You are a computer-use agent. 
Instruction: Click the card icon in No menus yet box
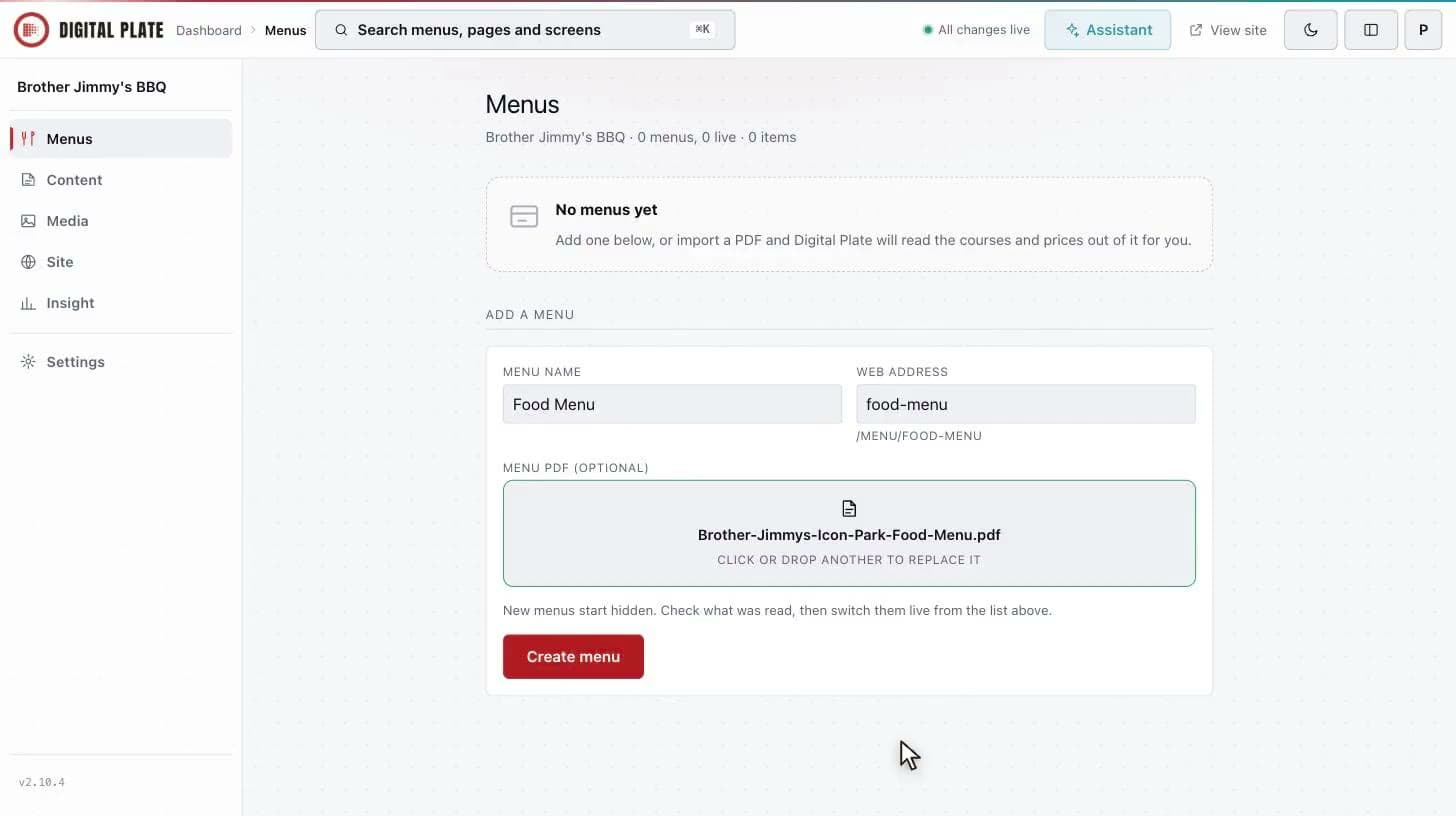click(524, 216)
